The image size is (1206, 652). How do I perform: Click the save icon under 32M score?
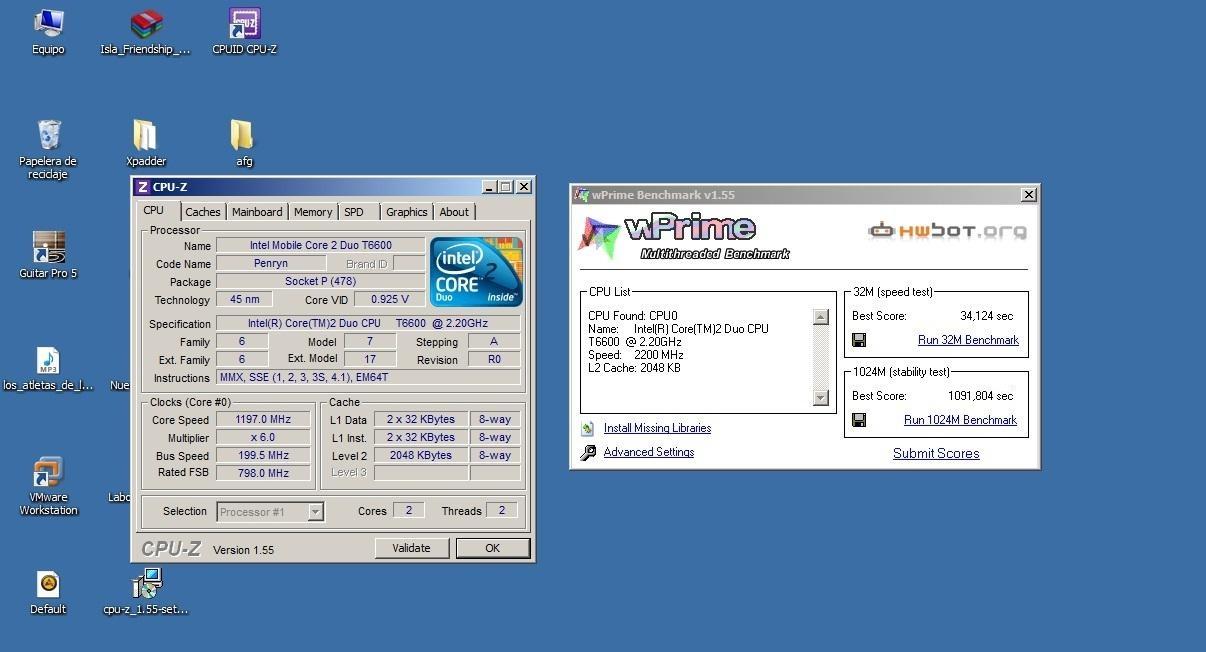coord(859,340)
